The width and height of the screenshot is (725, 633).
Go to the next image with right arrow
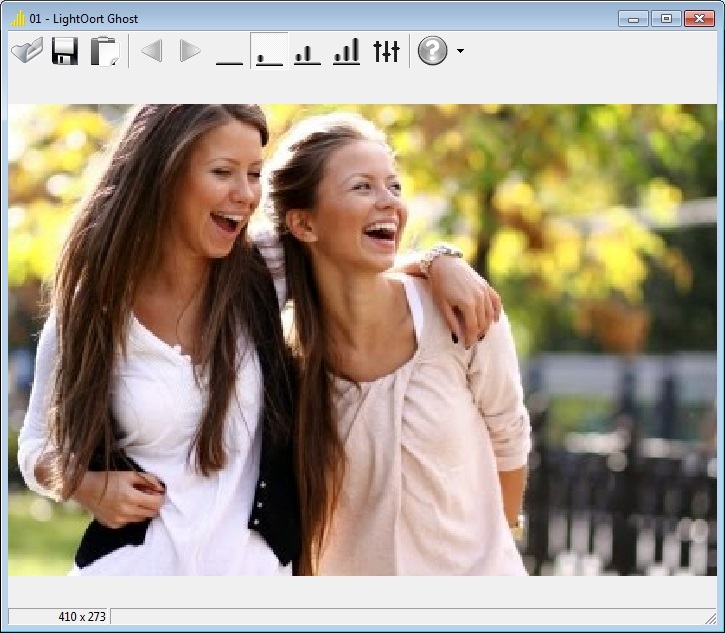coord(190,50)
